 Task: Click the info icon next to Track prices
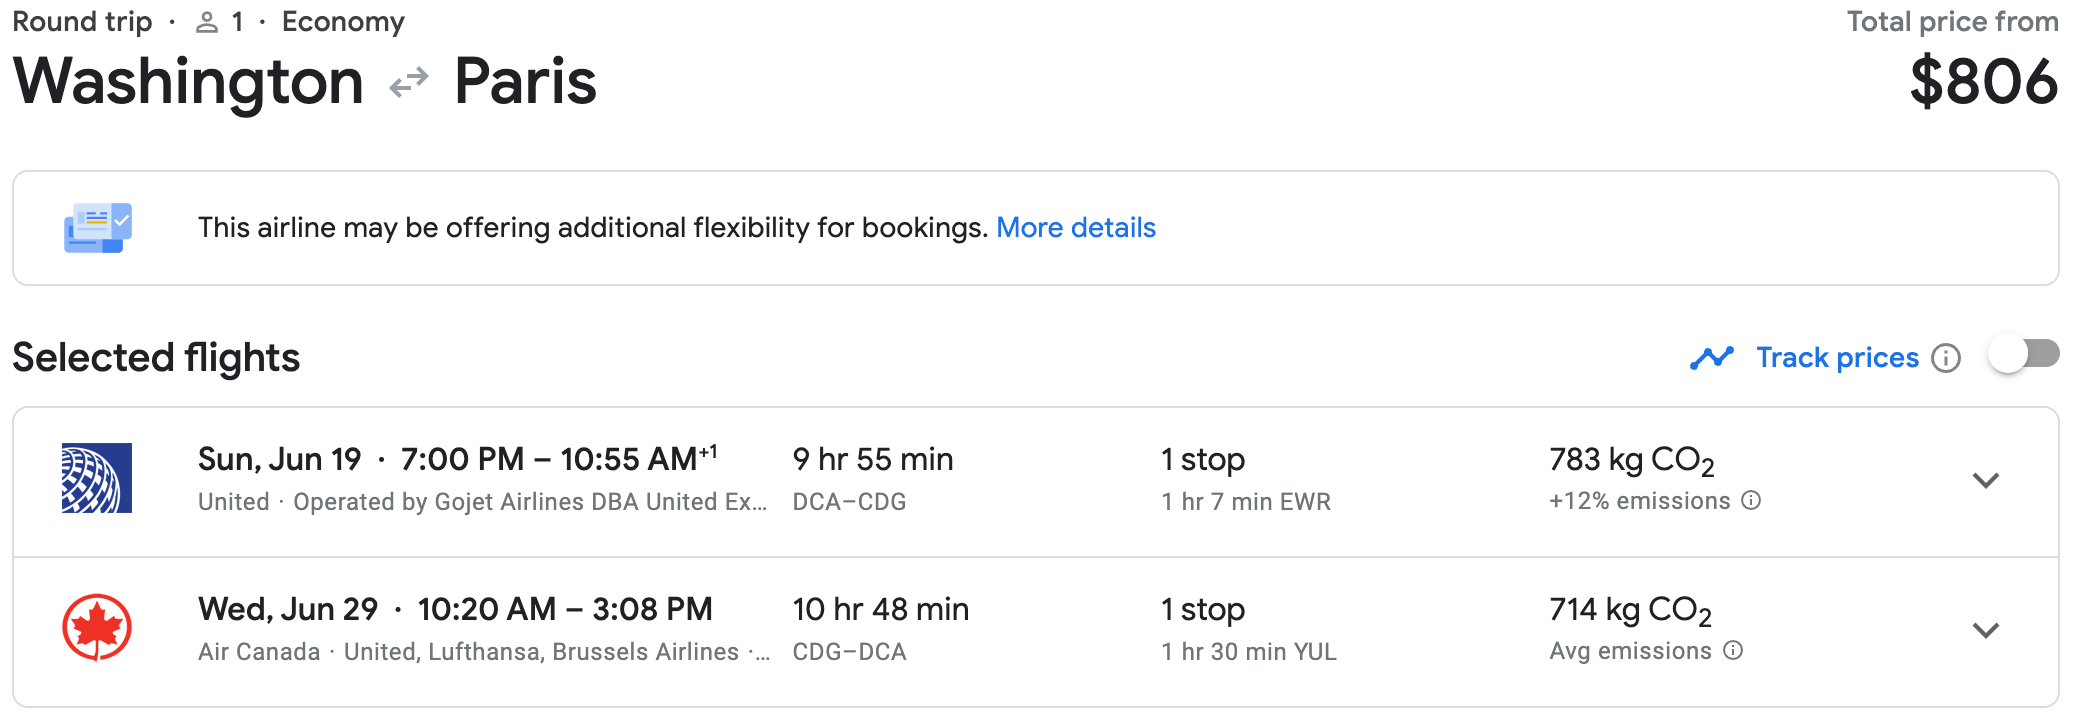coord(1947,357)
